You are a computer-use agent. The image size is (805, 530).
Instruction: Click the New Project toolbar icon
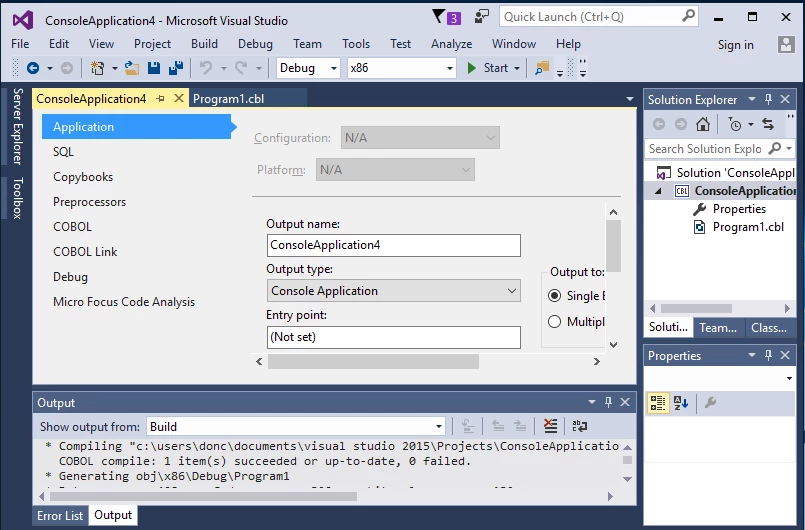point(98,68)
